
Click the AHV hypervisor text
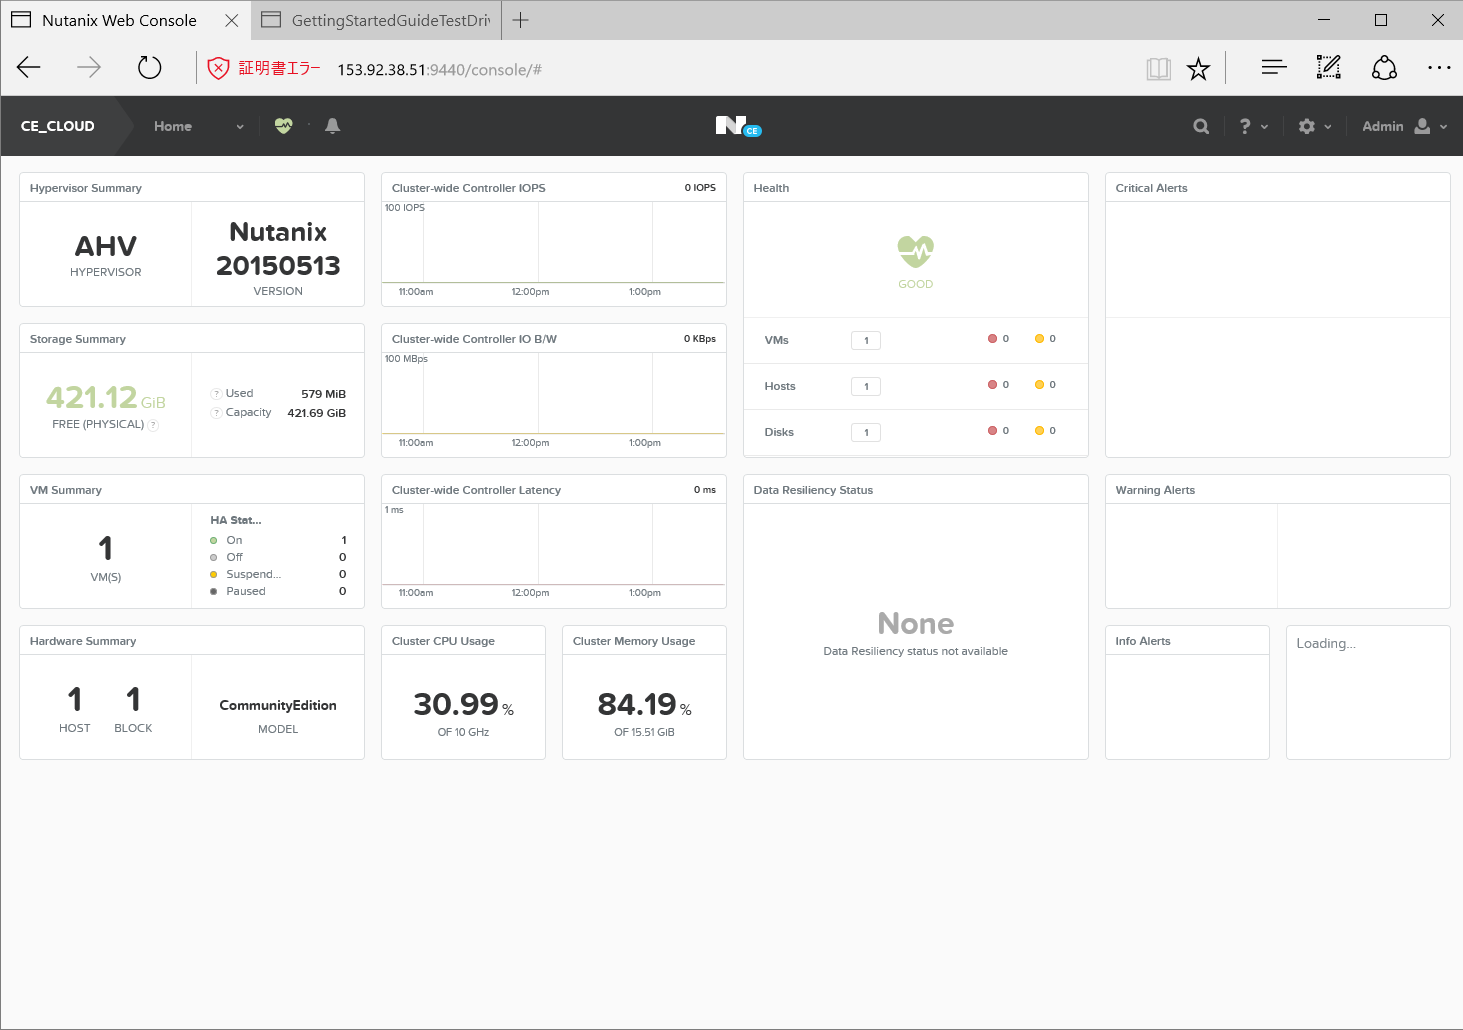[106, 246]
